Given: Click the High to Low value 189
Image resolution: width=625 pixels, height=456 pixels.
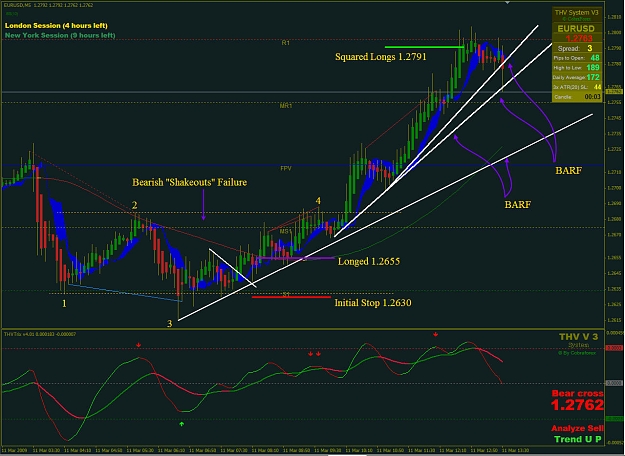Looking at the screenshot, I should 593,67.
